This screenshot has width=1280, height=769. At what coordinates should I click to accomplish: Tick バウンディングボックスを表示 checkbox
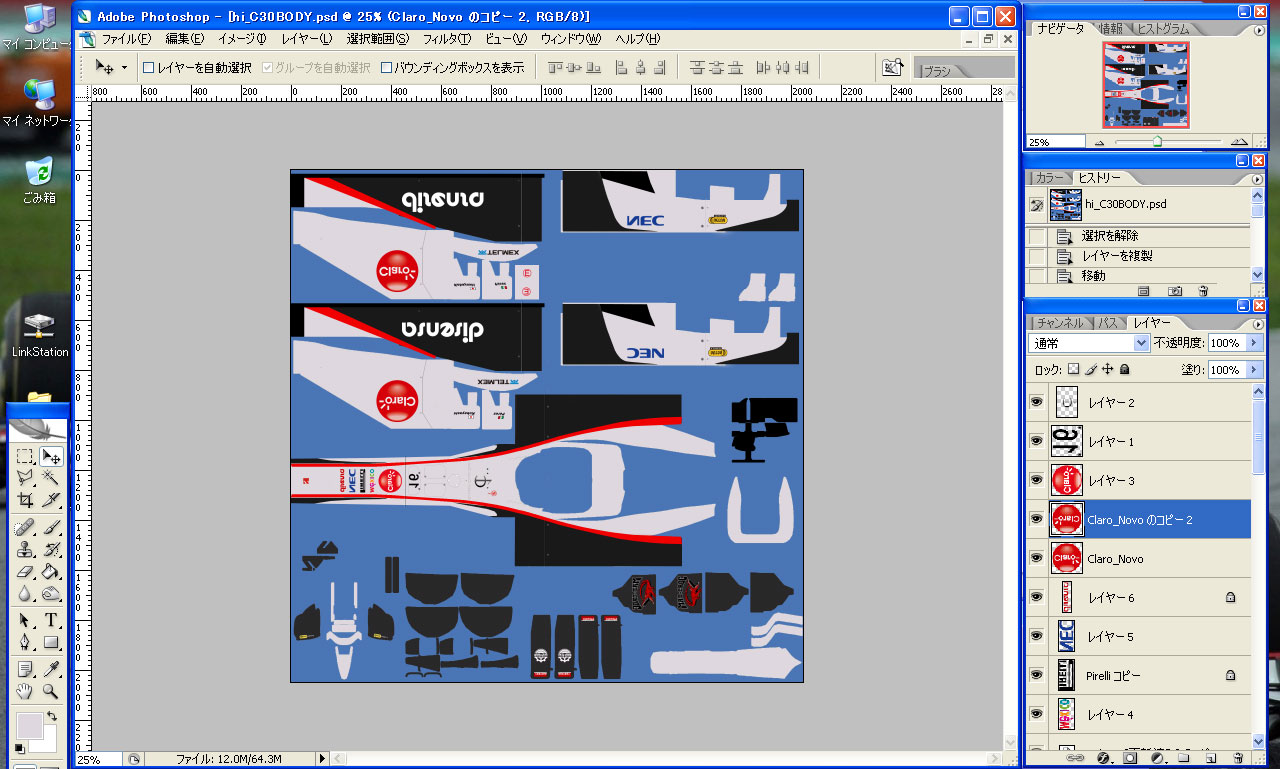(387, 68)
